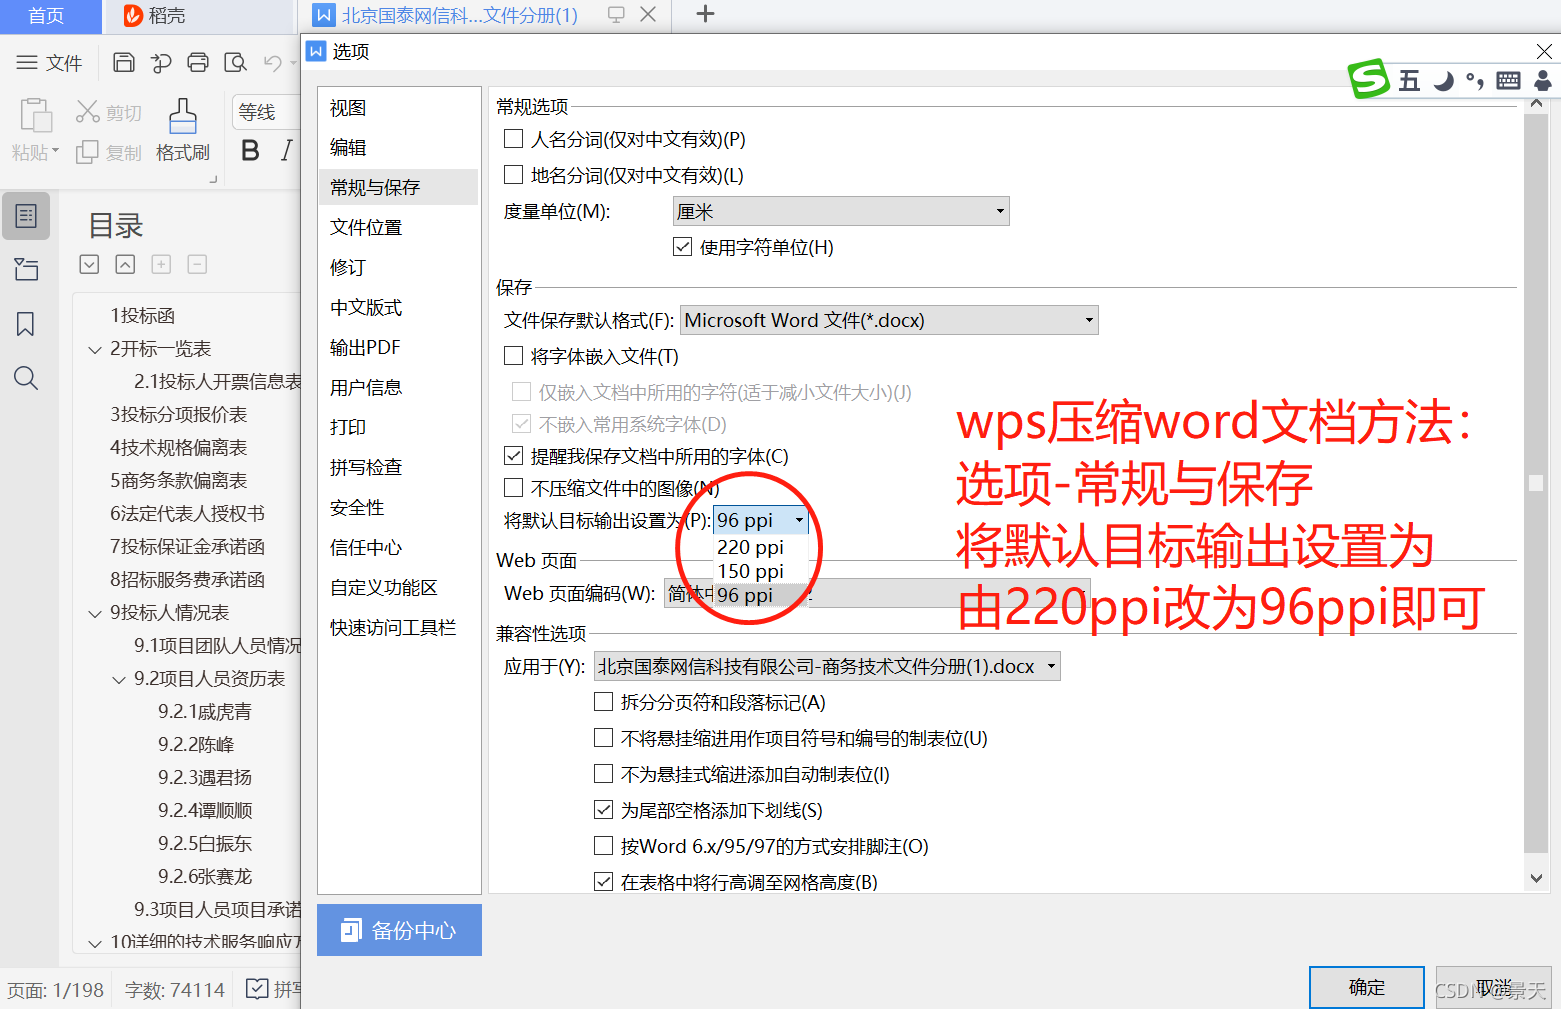The width and height of the screenshot is (1561, 1009).
Task: Click the up-arrow level icon under 目录
Action: click(x=125, y=264)
